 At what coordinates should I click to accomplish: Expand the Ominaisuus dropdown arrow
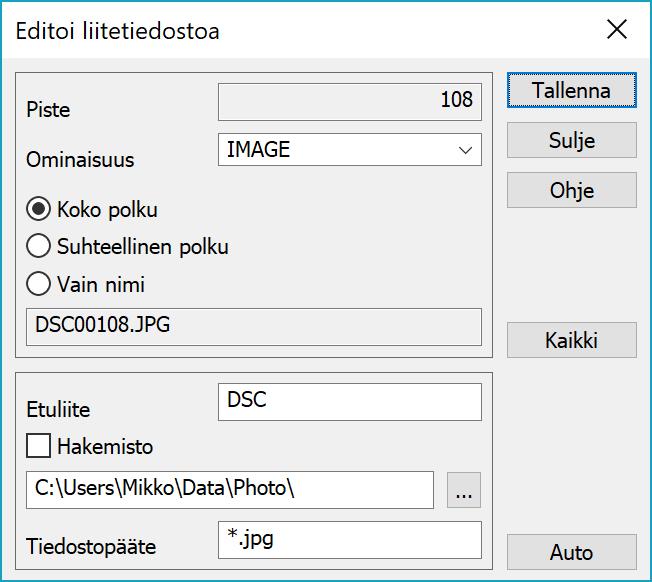465,150
